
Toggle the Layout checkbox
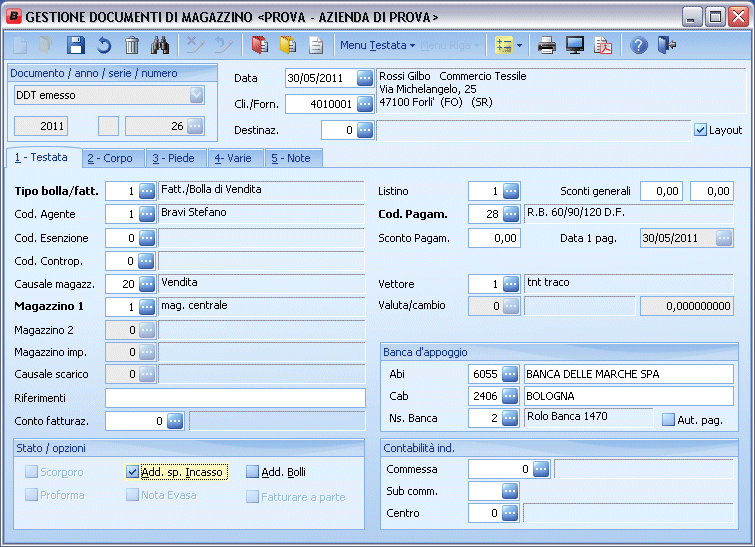tap(700, 130)
